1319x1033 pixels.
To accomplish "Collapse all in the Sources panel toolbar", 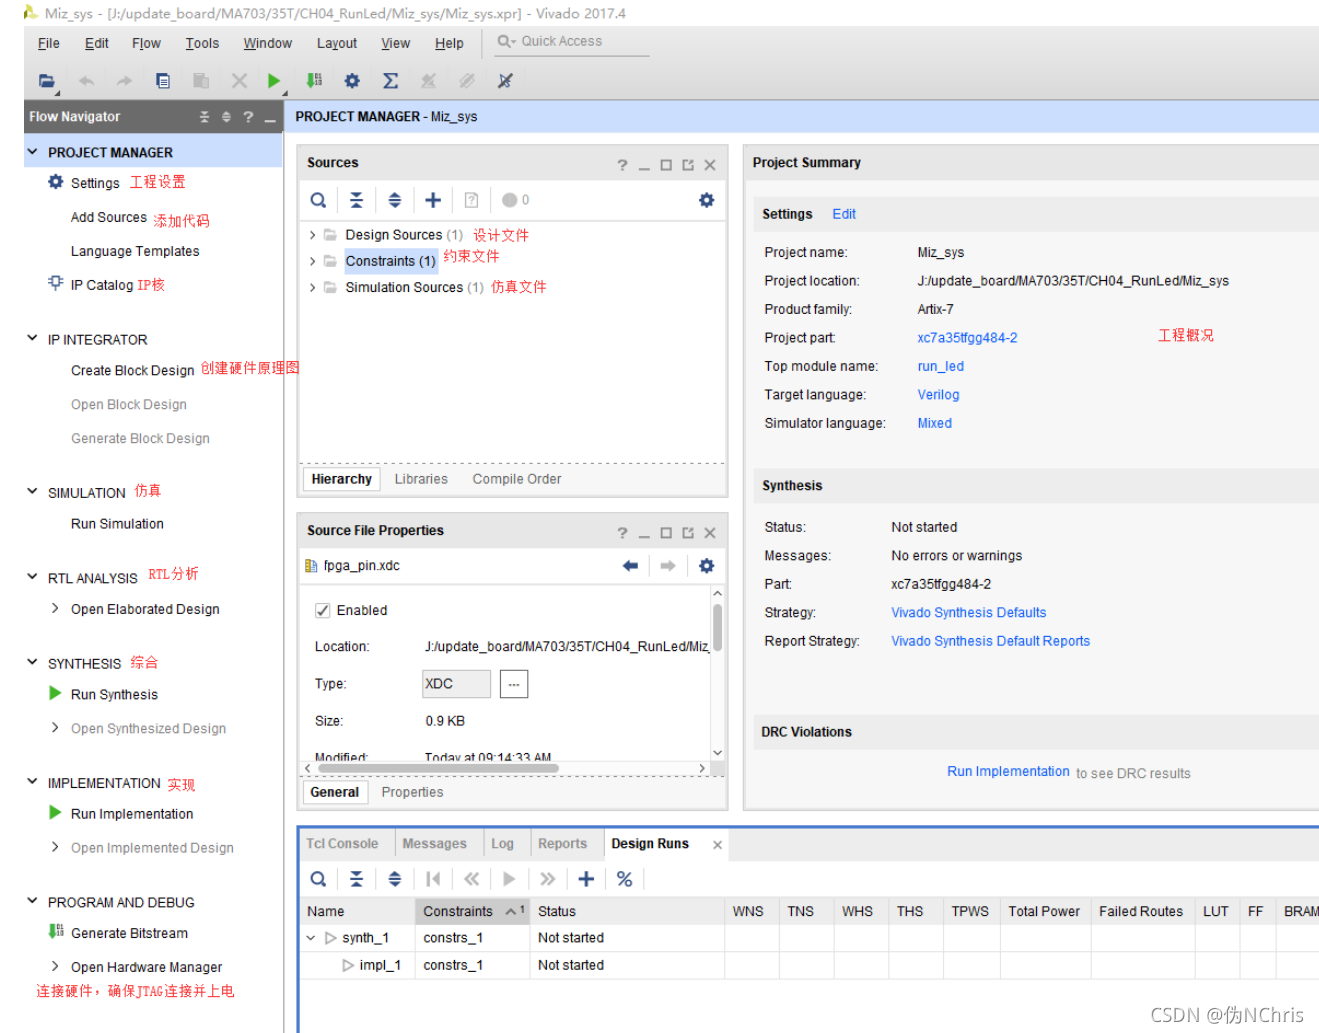I will [x=356, y=200].
